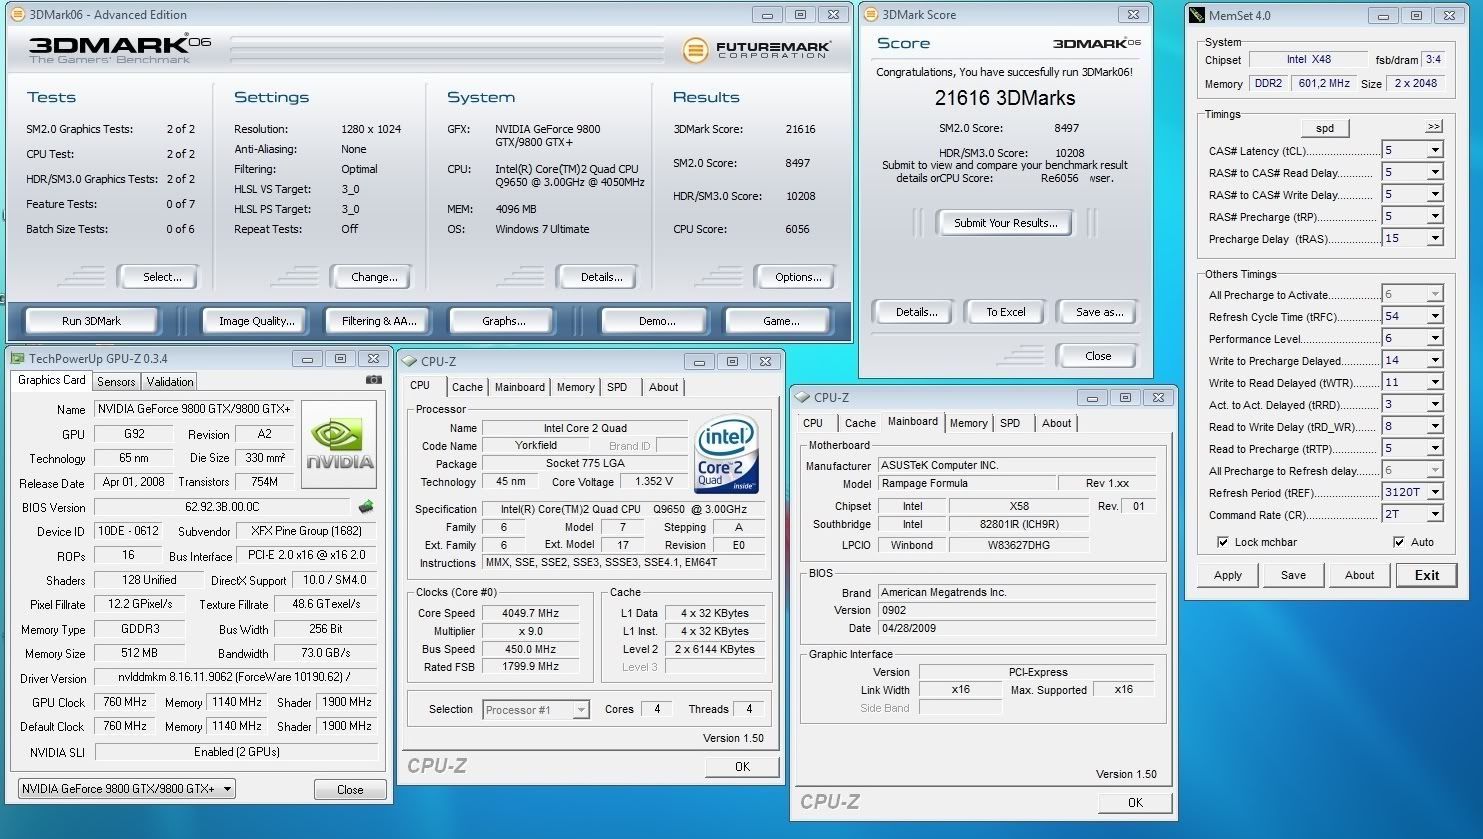The image size is (1483, 839).
Task: Click the NVIDIA logo in GPU-Z
Action: [x=339, y=445]
